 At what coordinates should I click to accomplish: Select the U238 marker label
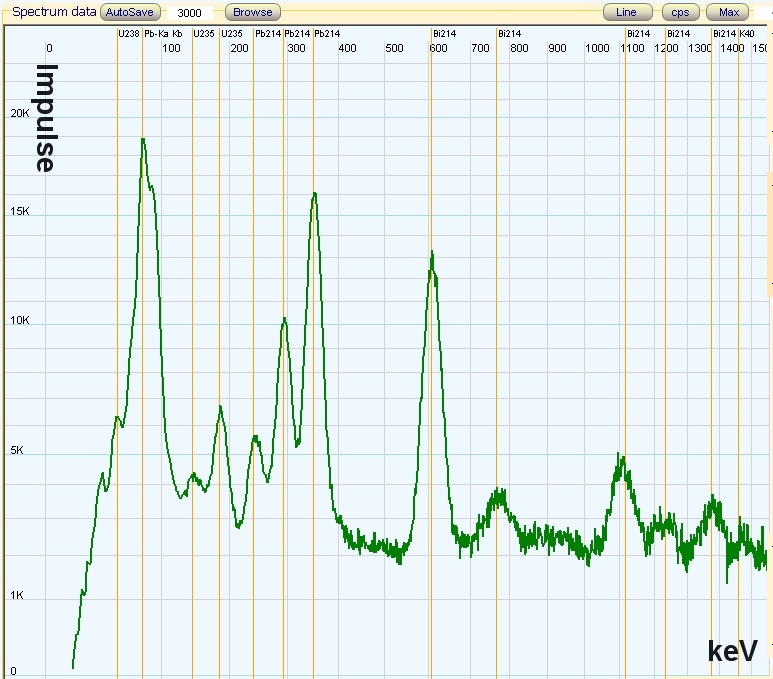(128, 33)
